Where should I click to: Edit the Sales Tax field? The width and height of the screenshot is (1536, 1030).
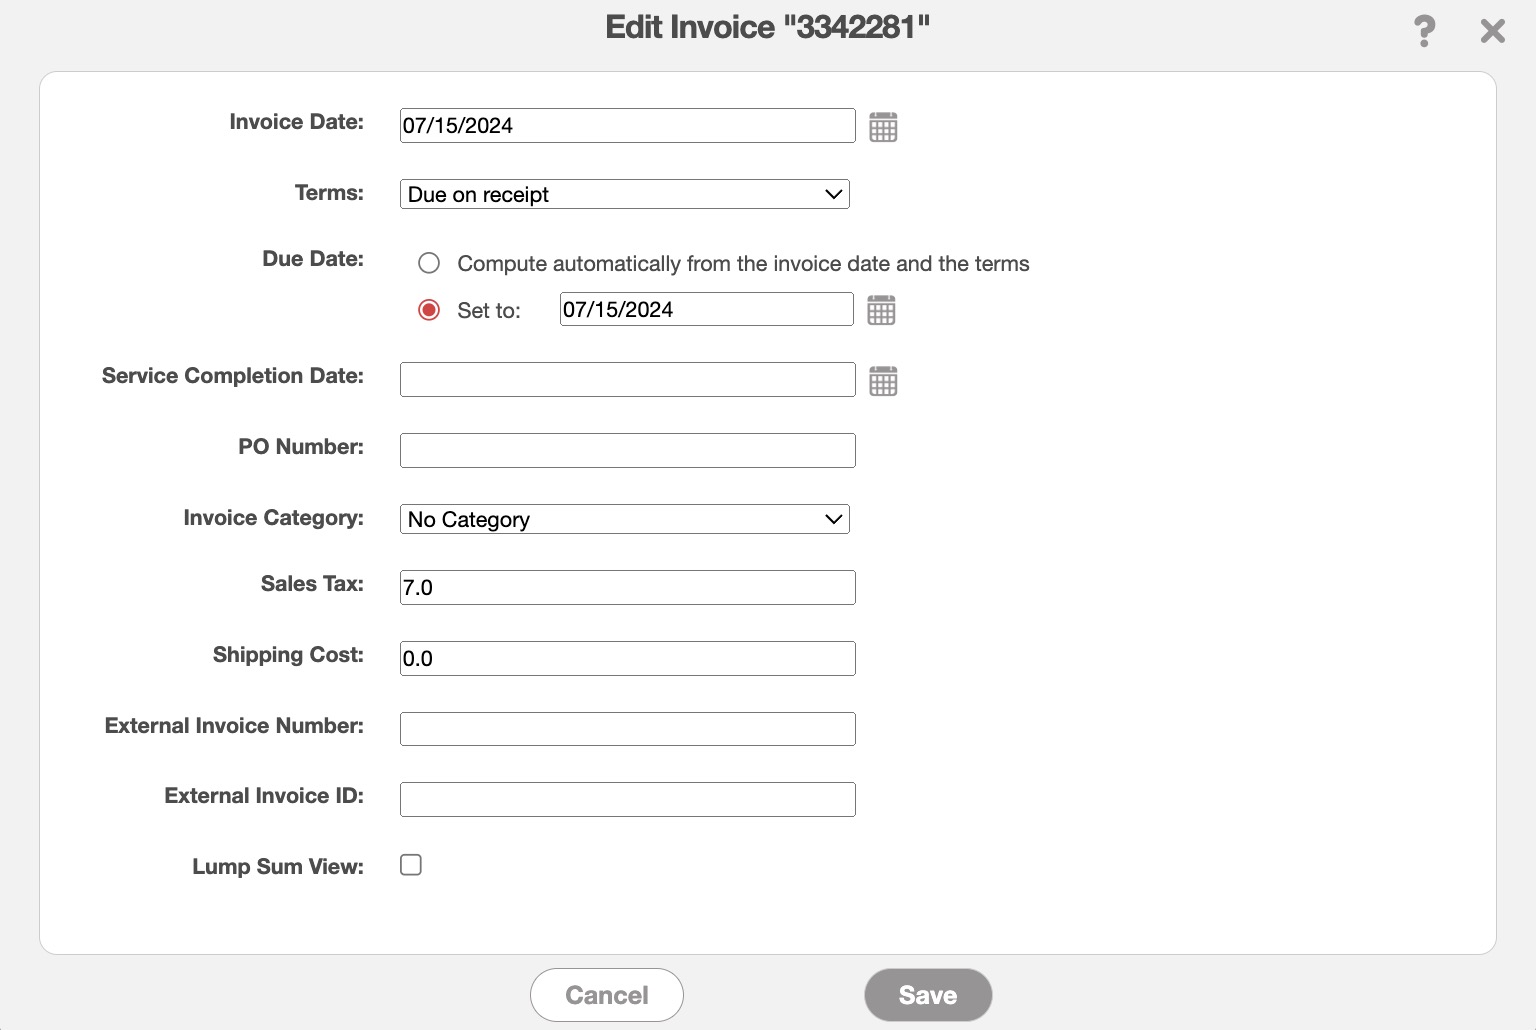tap(627, 588)
